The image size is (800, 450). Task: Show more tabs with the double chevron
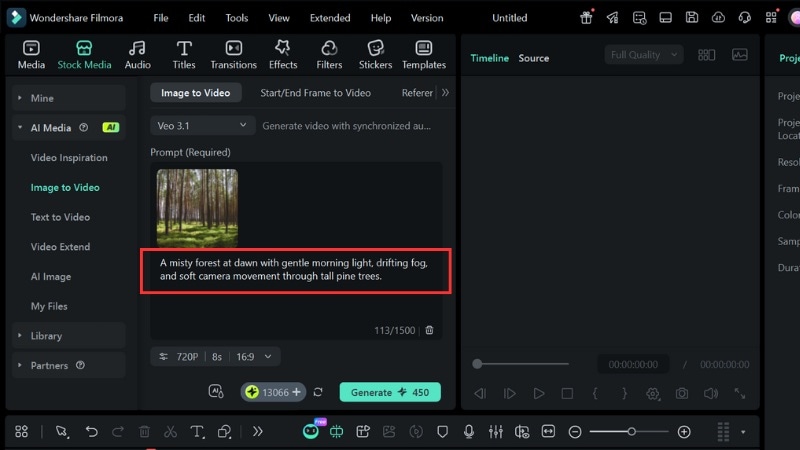(x=445, y=92)
